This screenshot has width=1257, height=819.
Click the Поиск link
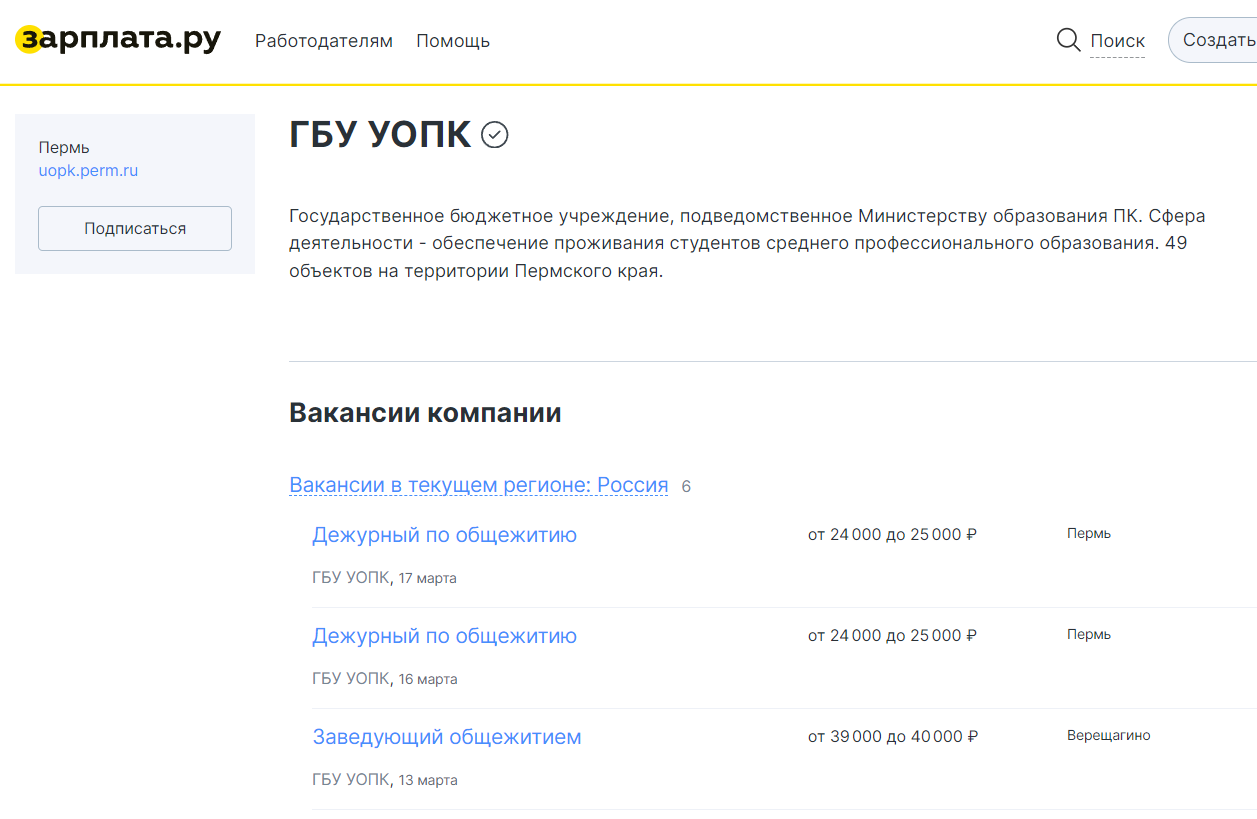(1117, 41)
